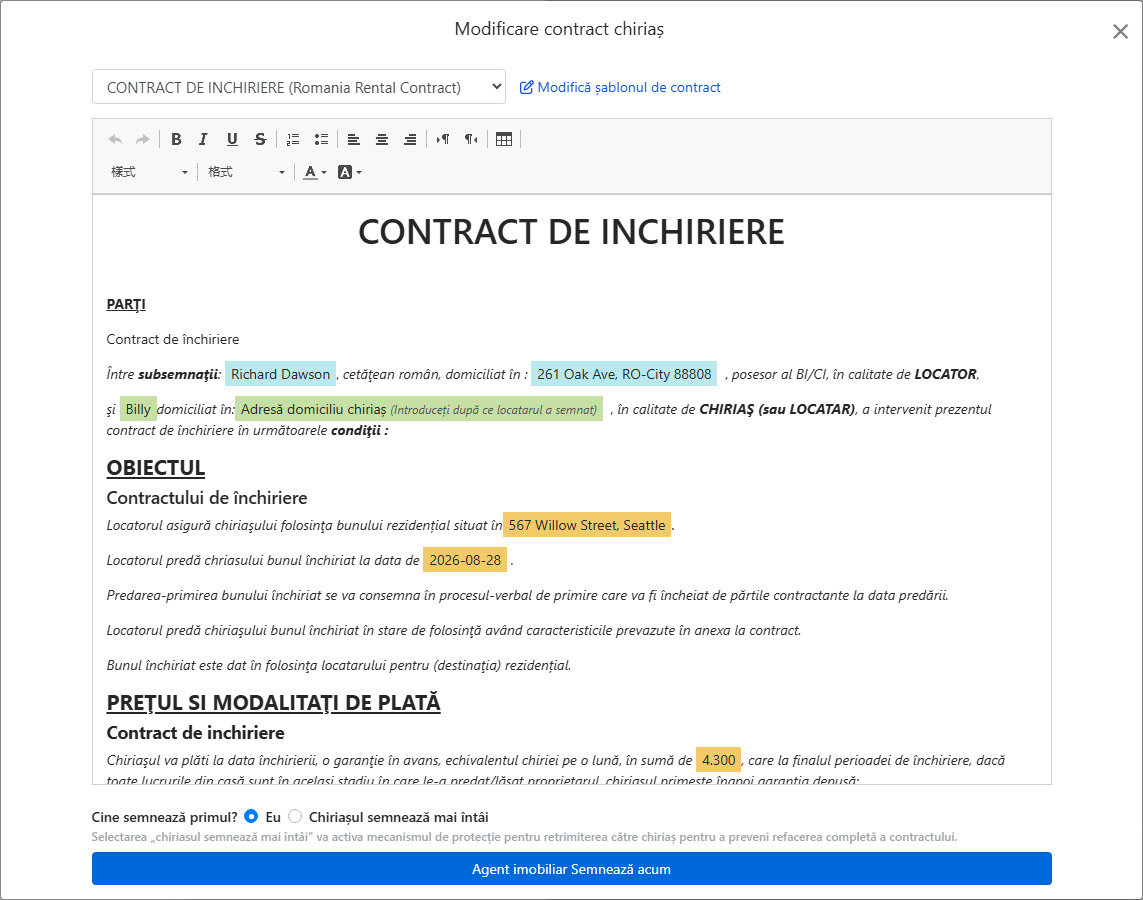Close the Modificare contract chiriaș dialog

tap(1120, 31)
